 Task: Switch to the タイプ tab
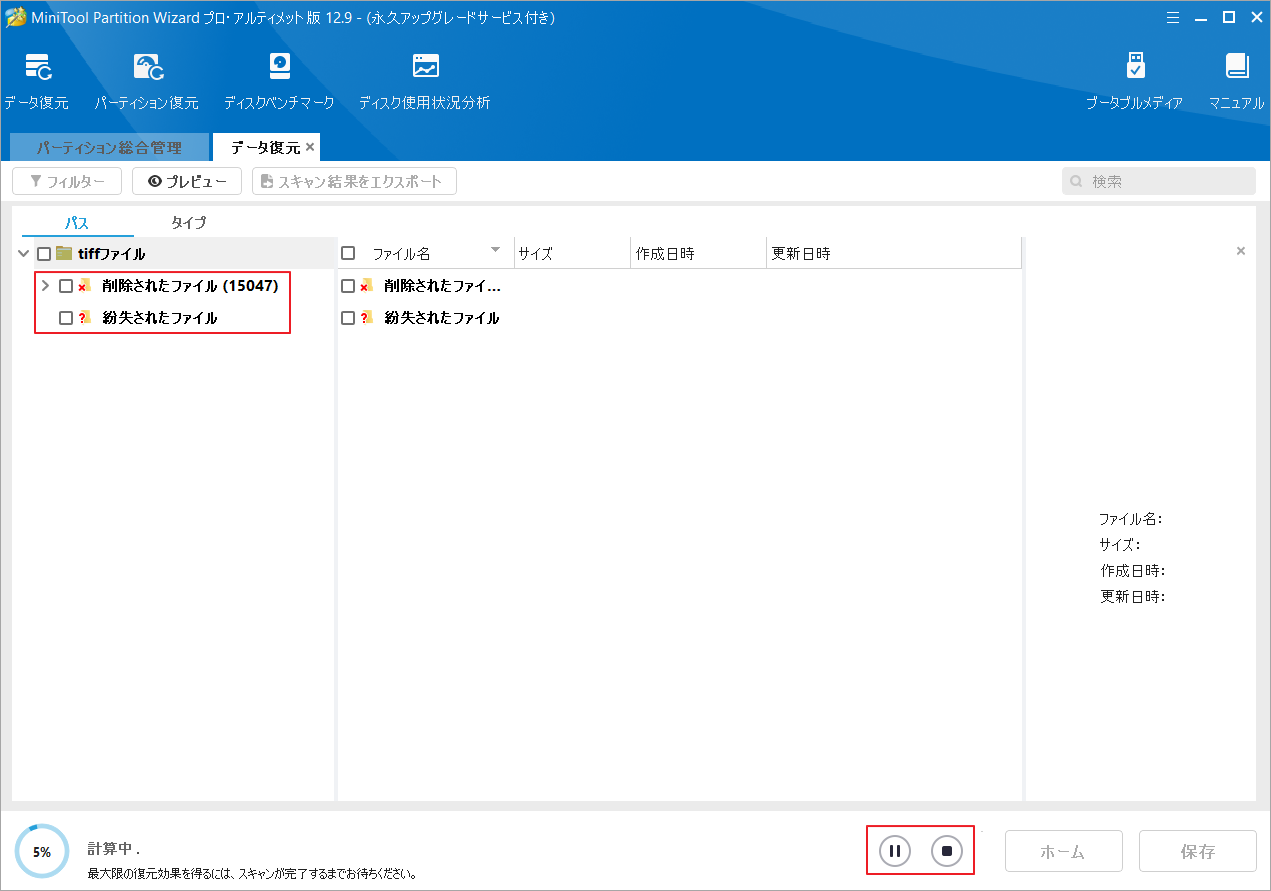pyautogui.click(x=186, y=222)
